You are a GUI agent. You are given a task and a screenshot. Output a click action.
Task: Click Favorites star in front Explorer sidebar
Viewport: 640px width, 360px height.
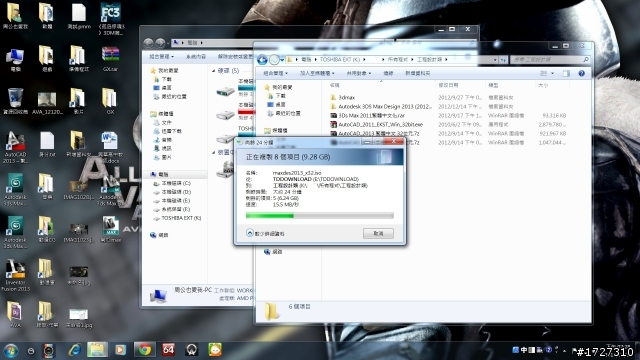pos(267,87)
